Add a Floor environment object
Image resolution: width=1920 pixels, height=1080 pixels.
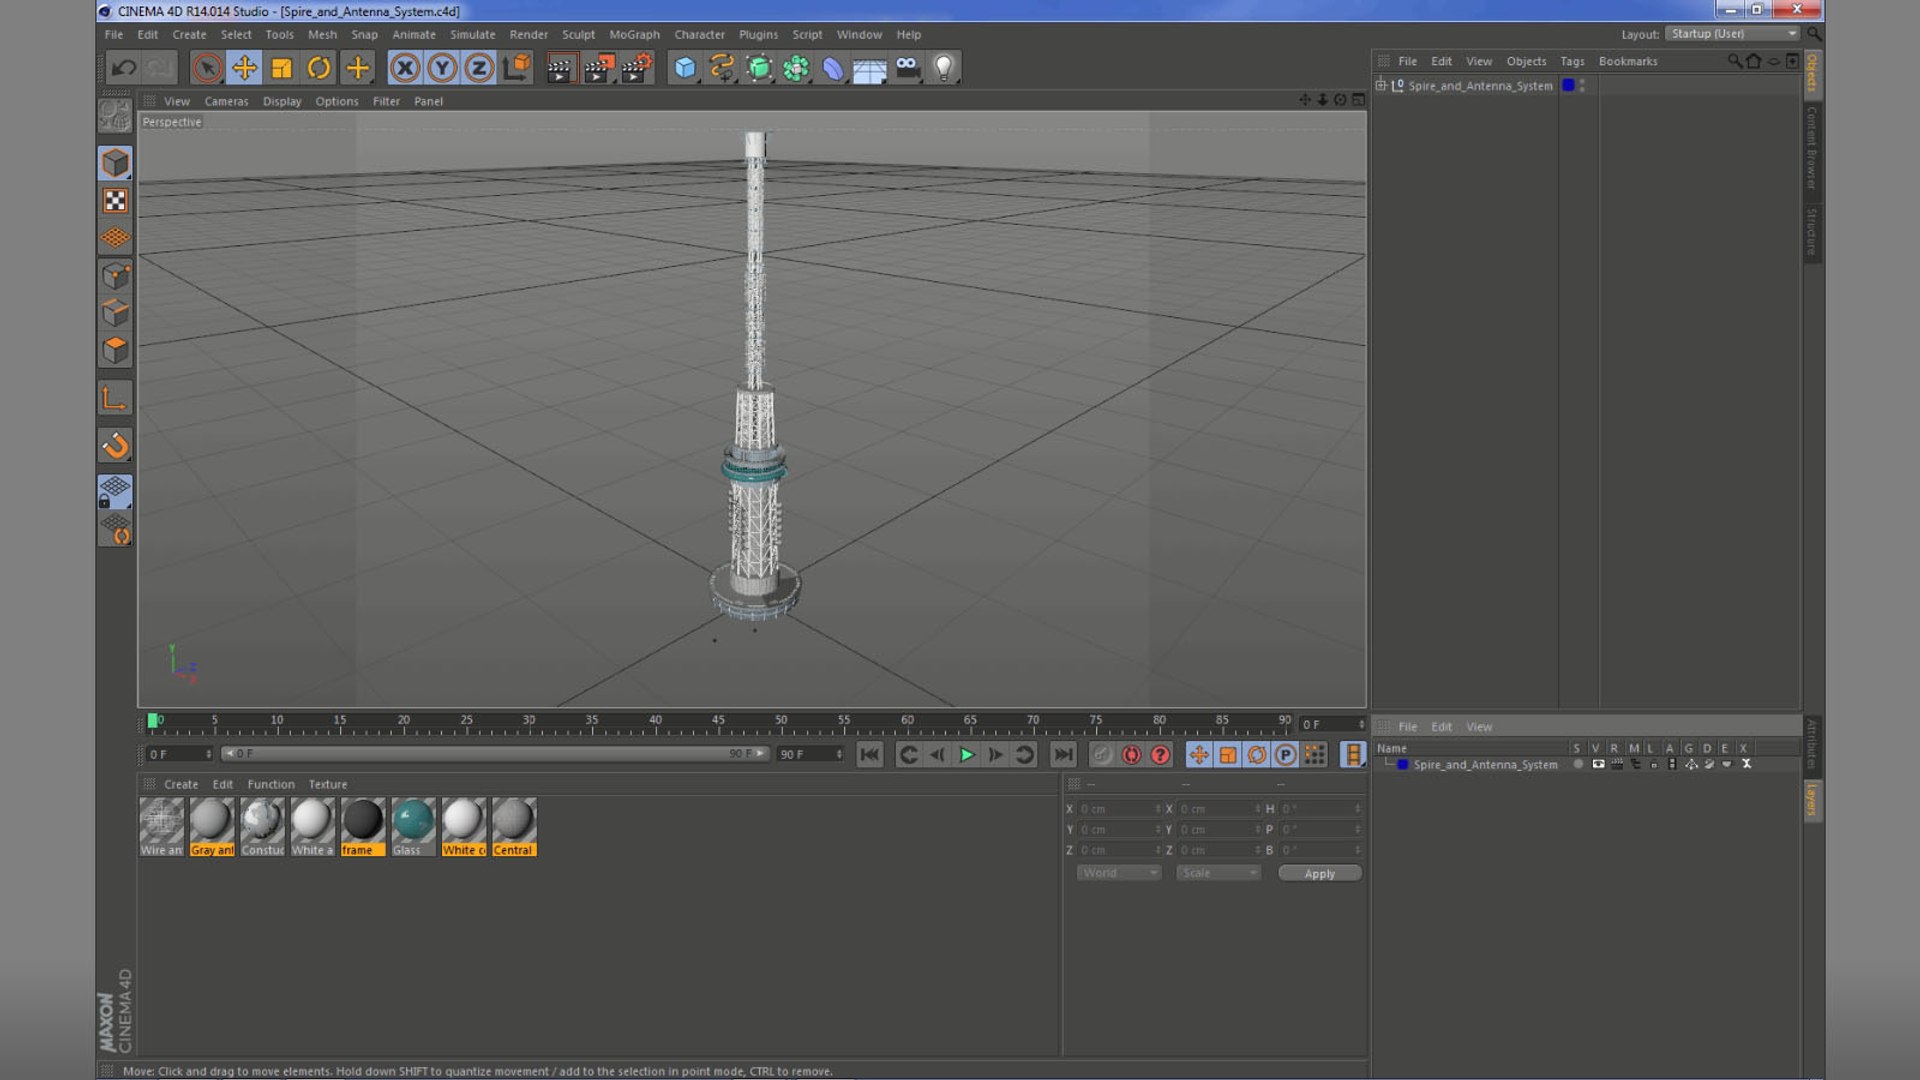pyautogui.click(x=869, y=68)
